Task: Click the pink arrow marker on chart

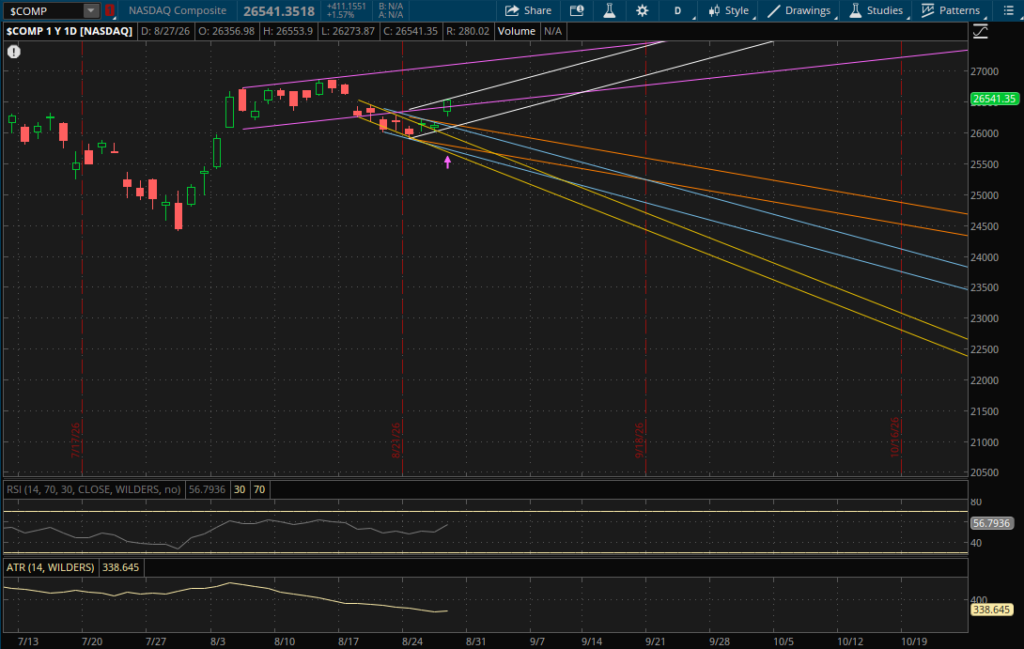Action: pyautogui.click(x=447, y=161)
